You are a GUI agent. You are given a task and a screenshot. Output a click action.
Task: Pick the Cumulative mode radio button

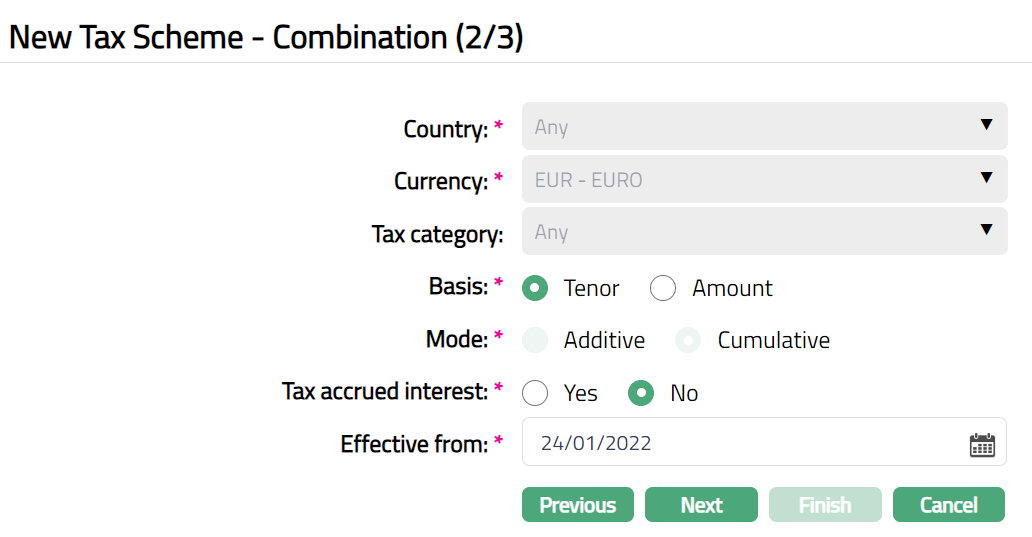(x=688, y=341)
